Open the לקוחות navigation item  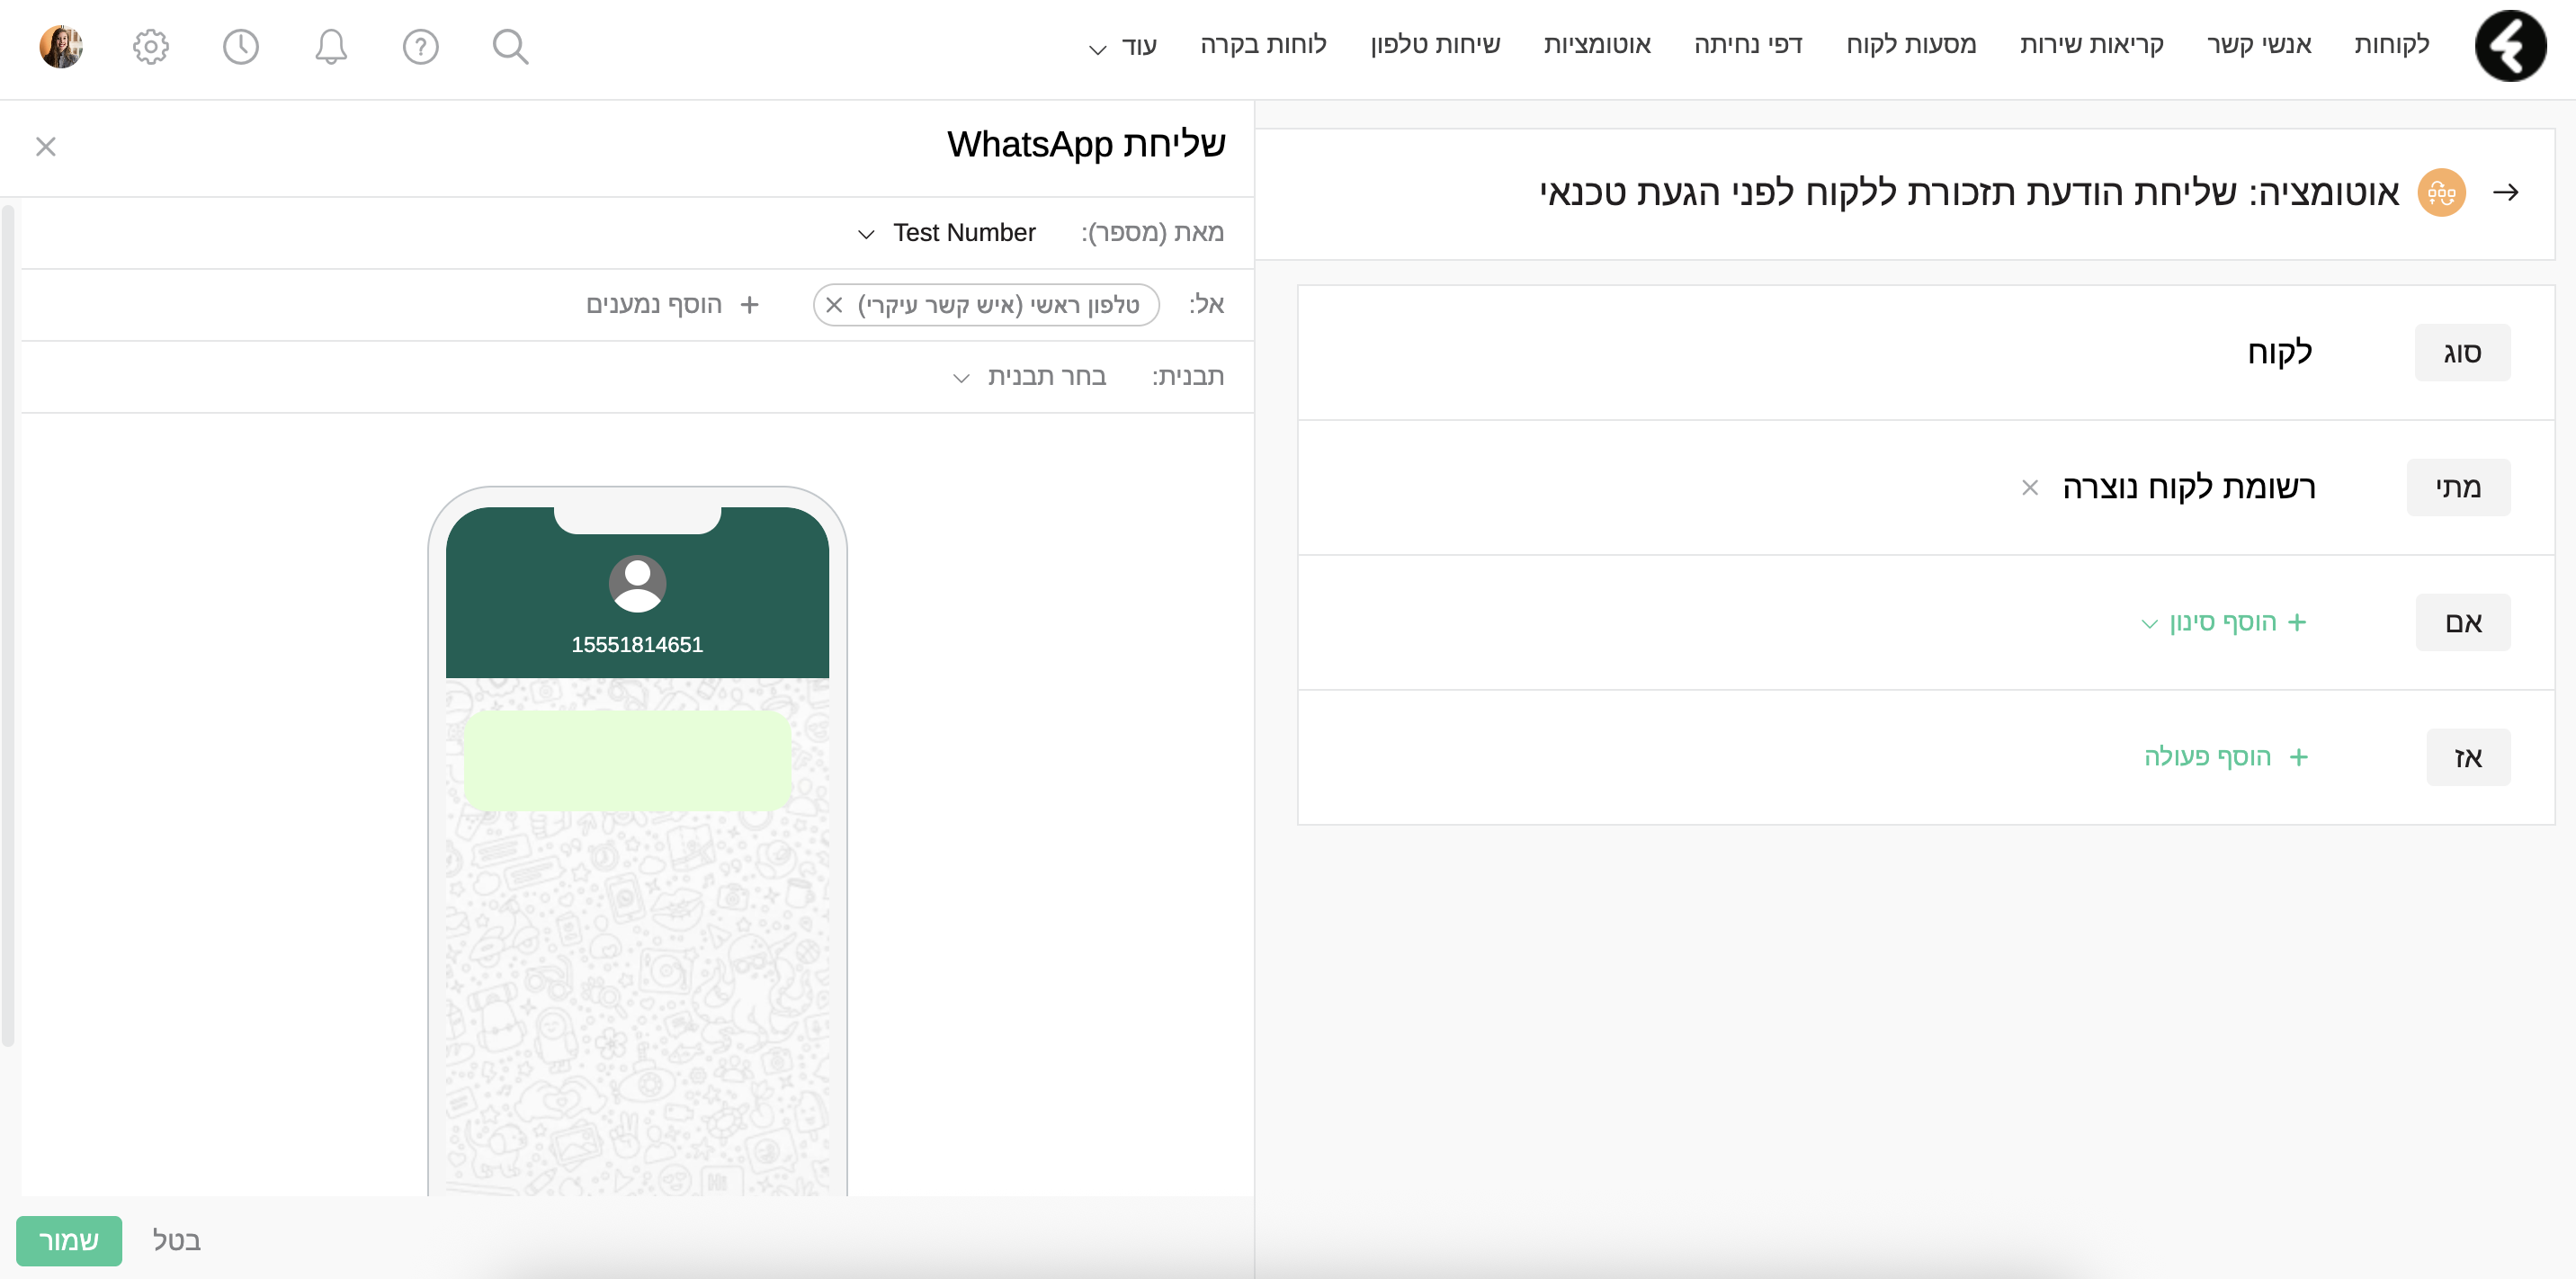pyautogui.click(x=2391, y=45)
